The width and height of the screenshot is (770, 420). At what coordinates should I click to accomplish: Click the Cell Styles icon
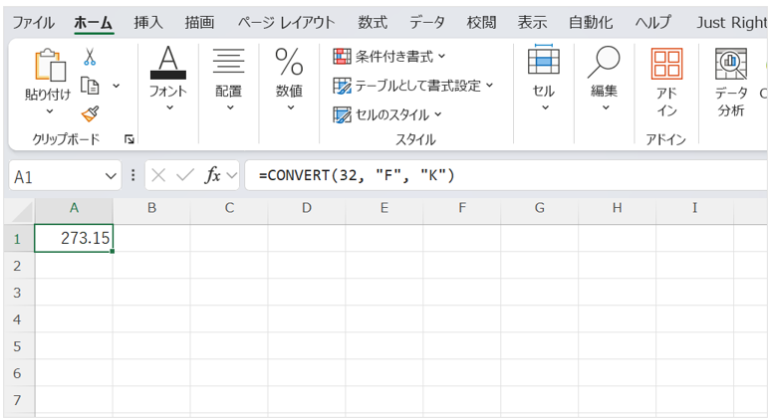(x=342, y=115)
